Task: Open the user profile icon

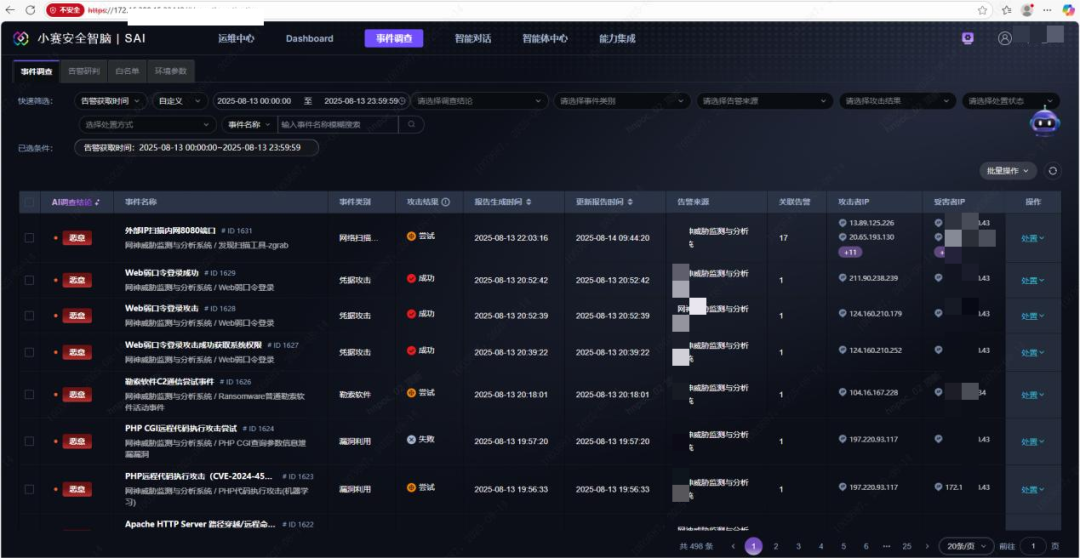Action: (1004, 38)
